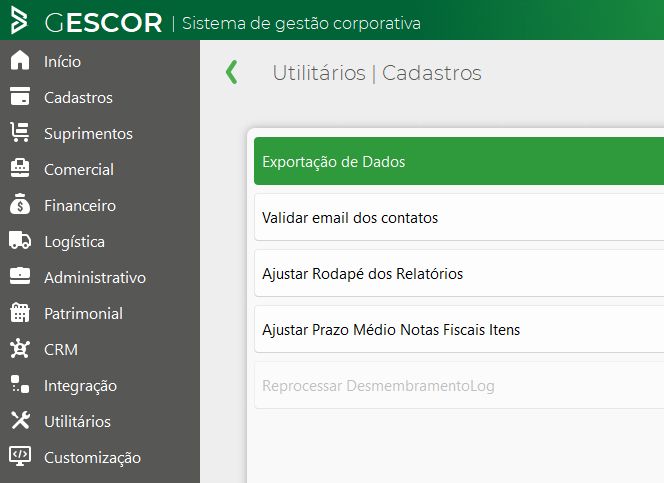The height and width of the screenshot is (483, 664).
Task: Select the Utilitários menu label
Action: [x=77, y=422]
